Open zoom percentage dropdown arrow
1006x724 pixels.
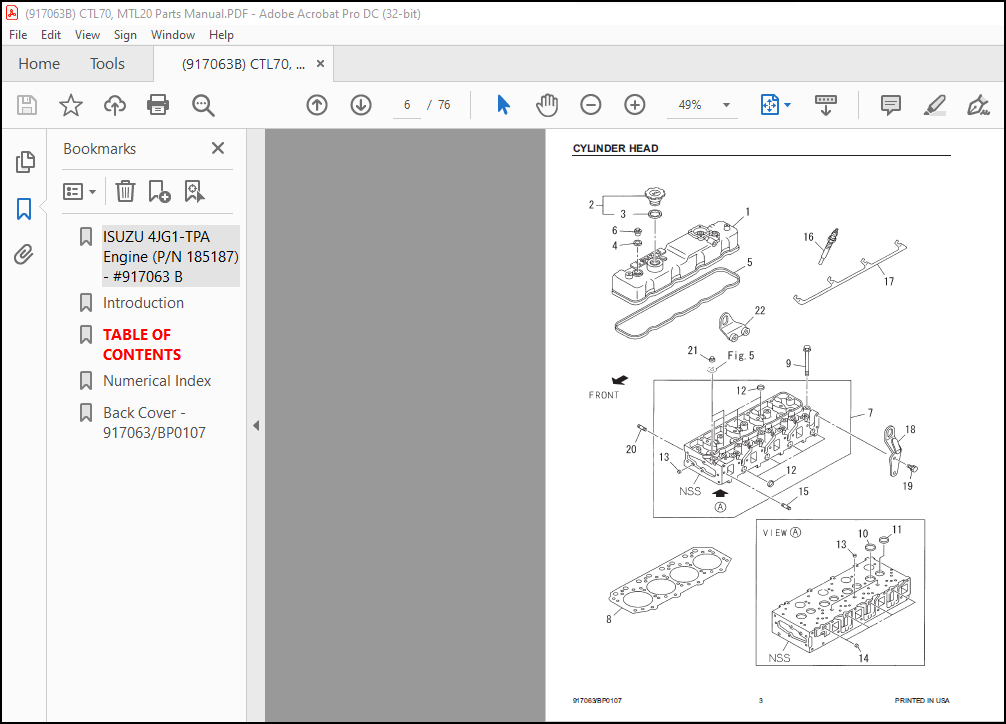[x=726, y=105]
